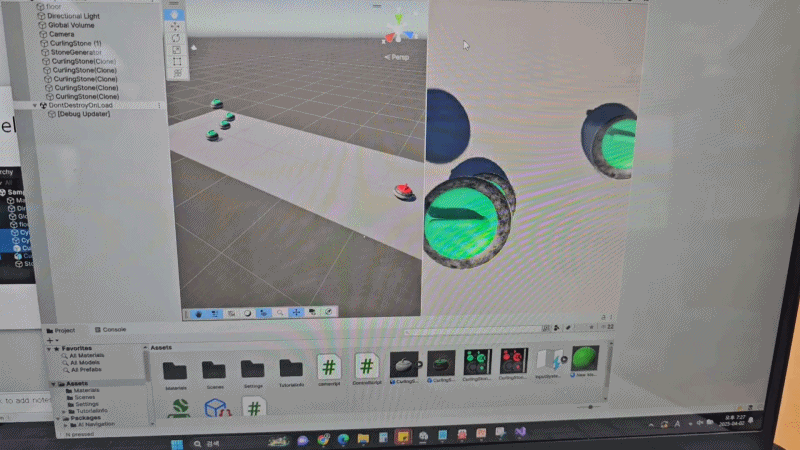Collapse the Assets folder arrow in the Project tree
The image size is (800, 450).
pos(54,384)
